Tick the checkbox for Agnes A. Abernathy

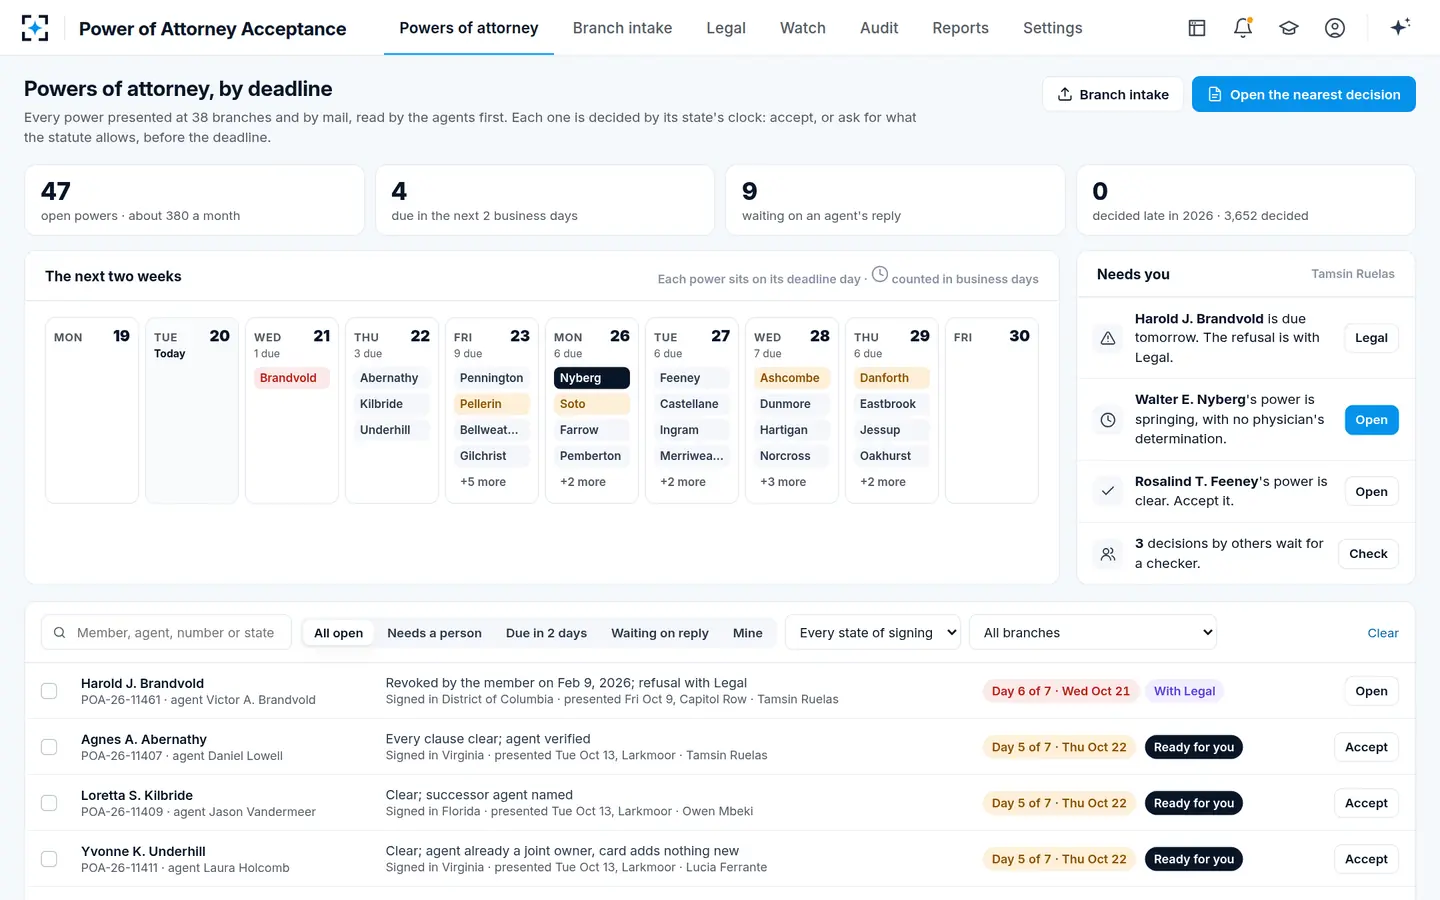[49, 747]
